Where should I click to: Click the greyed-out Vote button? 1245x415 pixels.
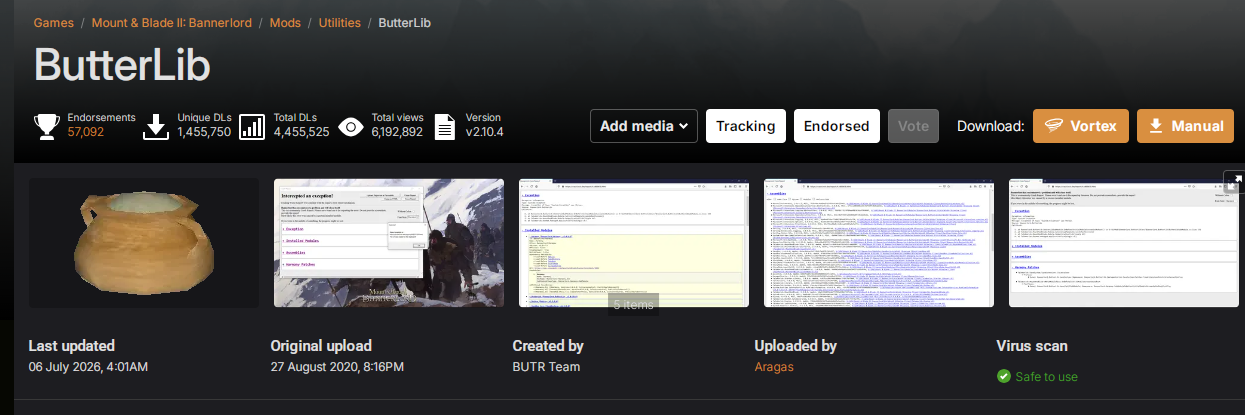[913, 126]
